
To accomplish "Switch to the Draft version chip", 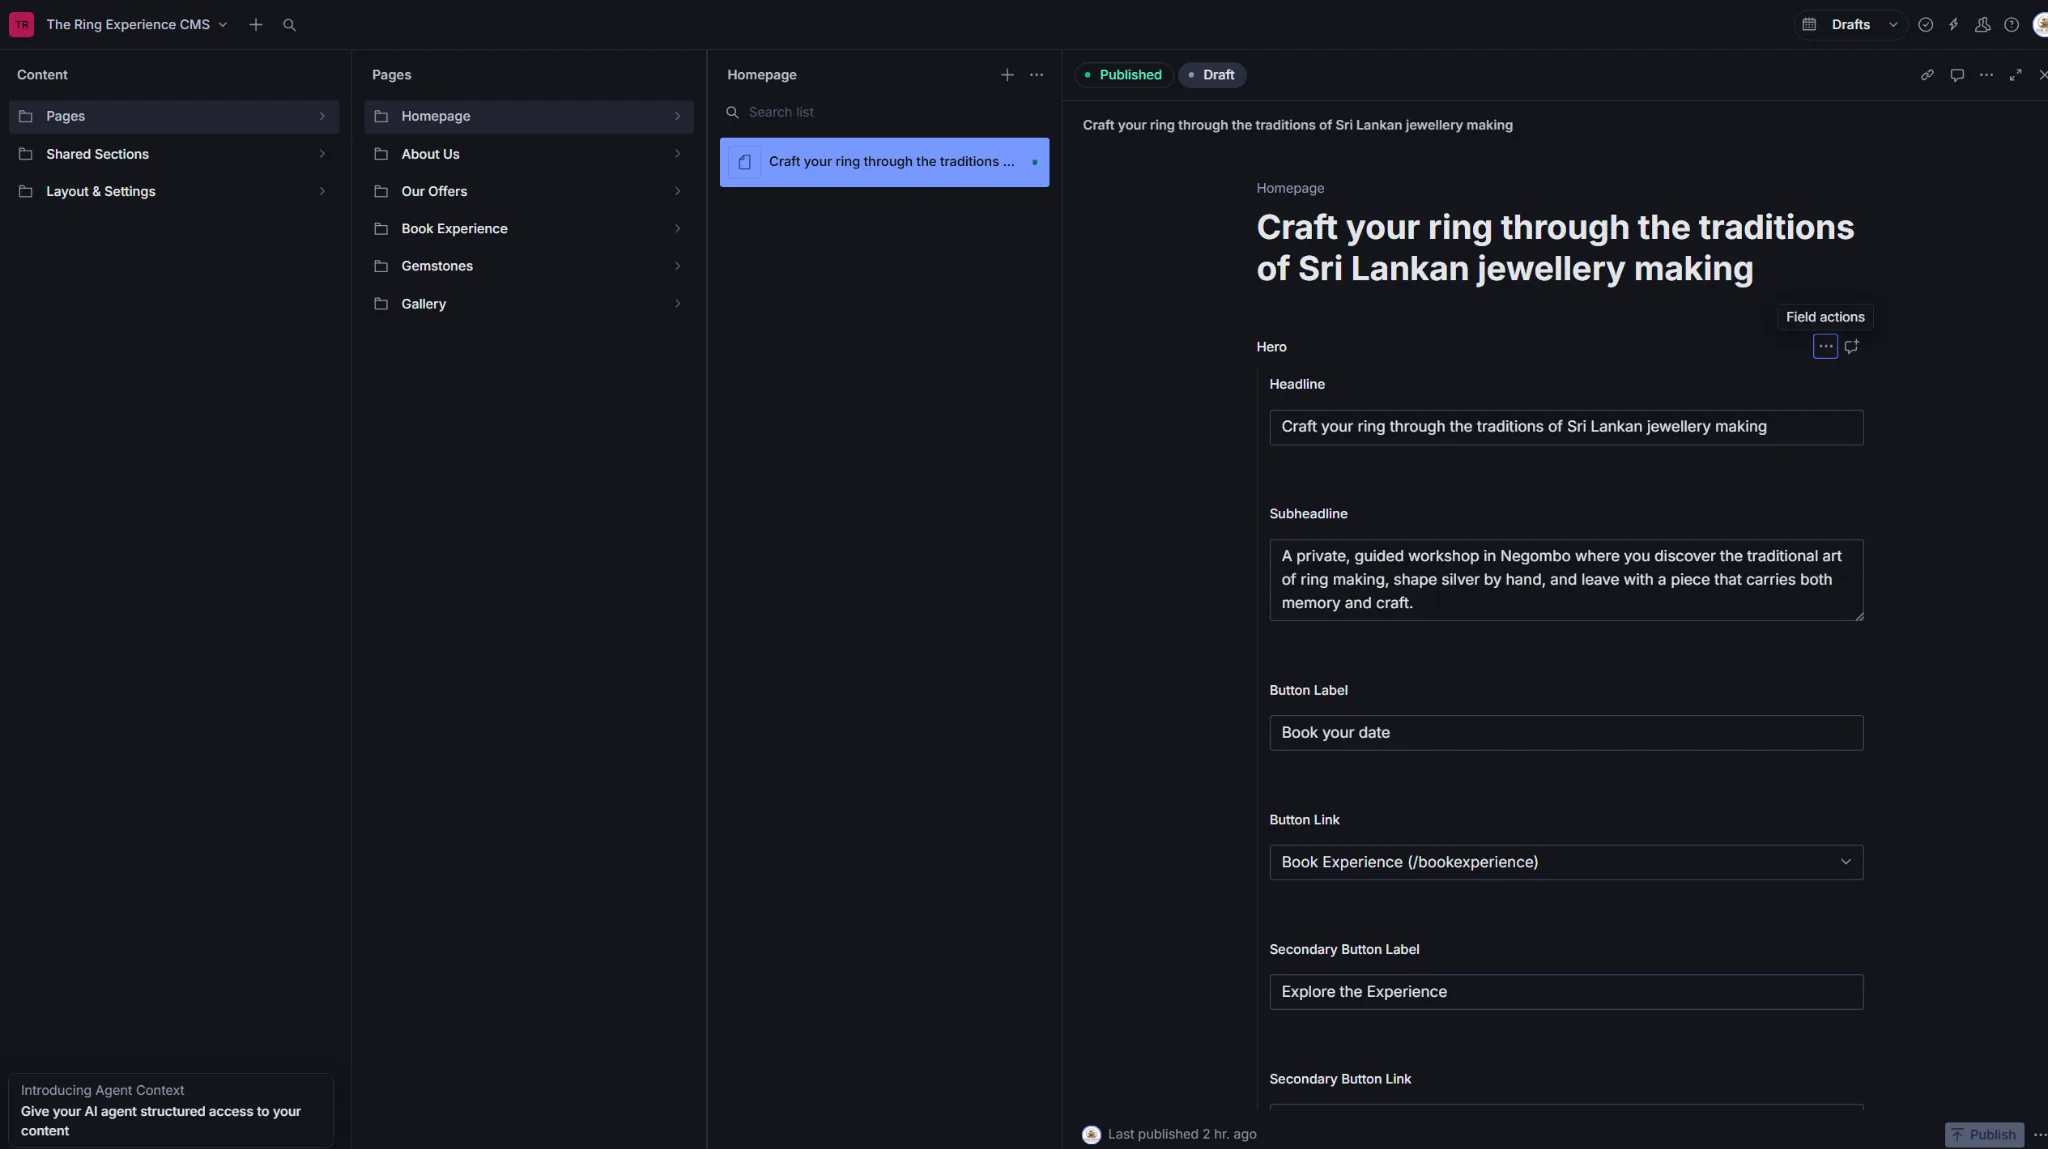I will point(1212,75).
